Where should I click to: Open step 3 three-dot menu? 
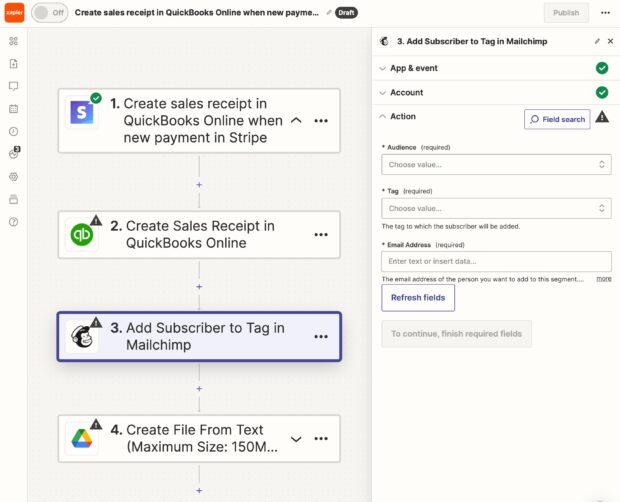[x=321, y=337]
